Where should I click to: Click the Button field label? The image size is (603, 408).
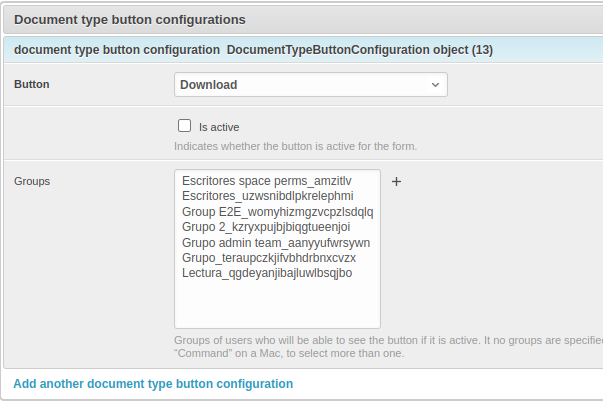coord(32,85)
